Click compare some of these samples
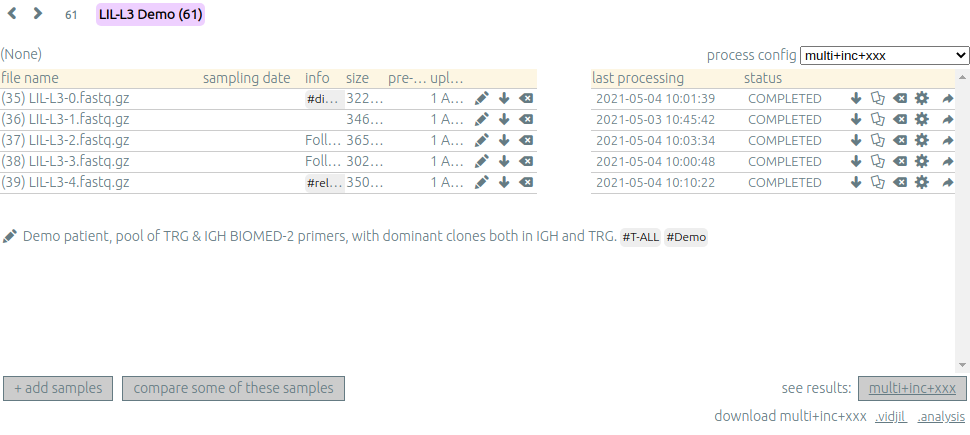This screenshot has width=970, height=435. tap(233, 389)
